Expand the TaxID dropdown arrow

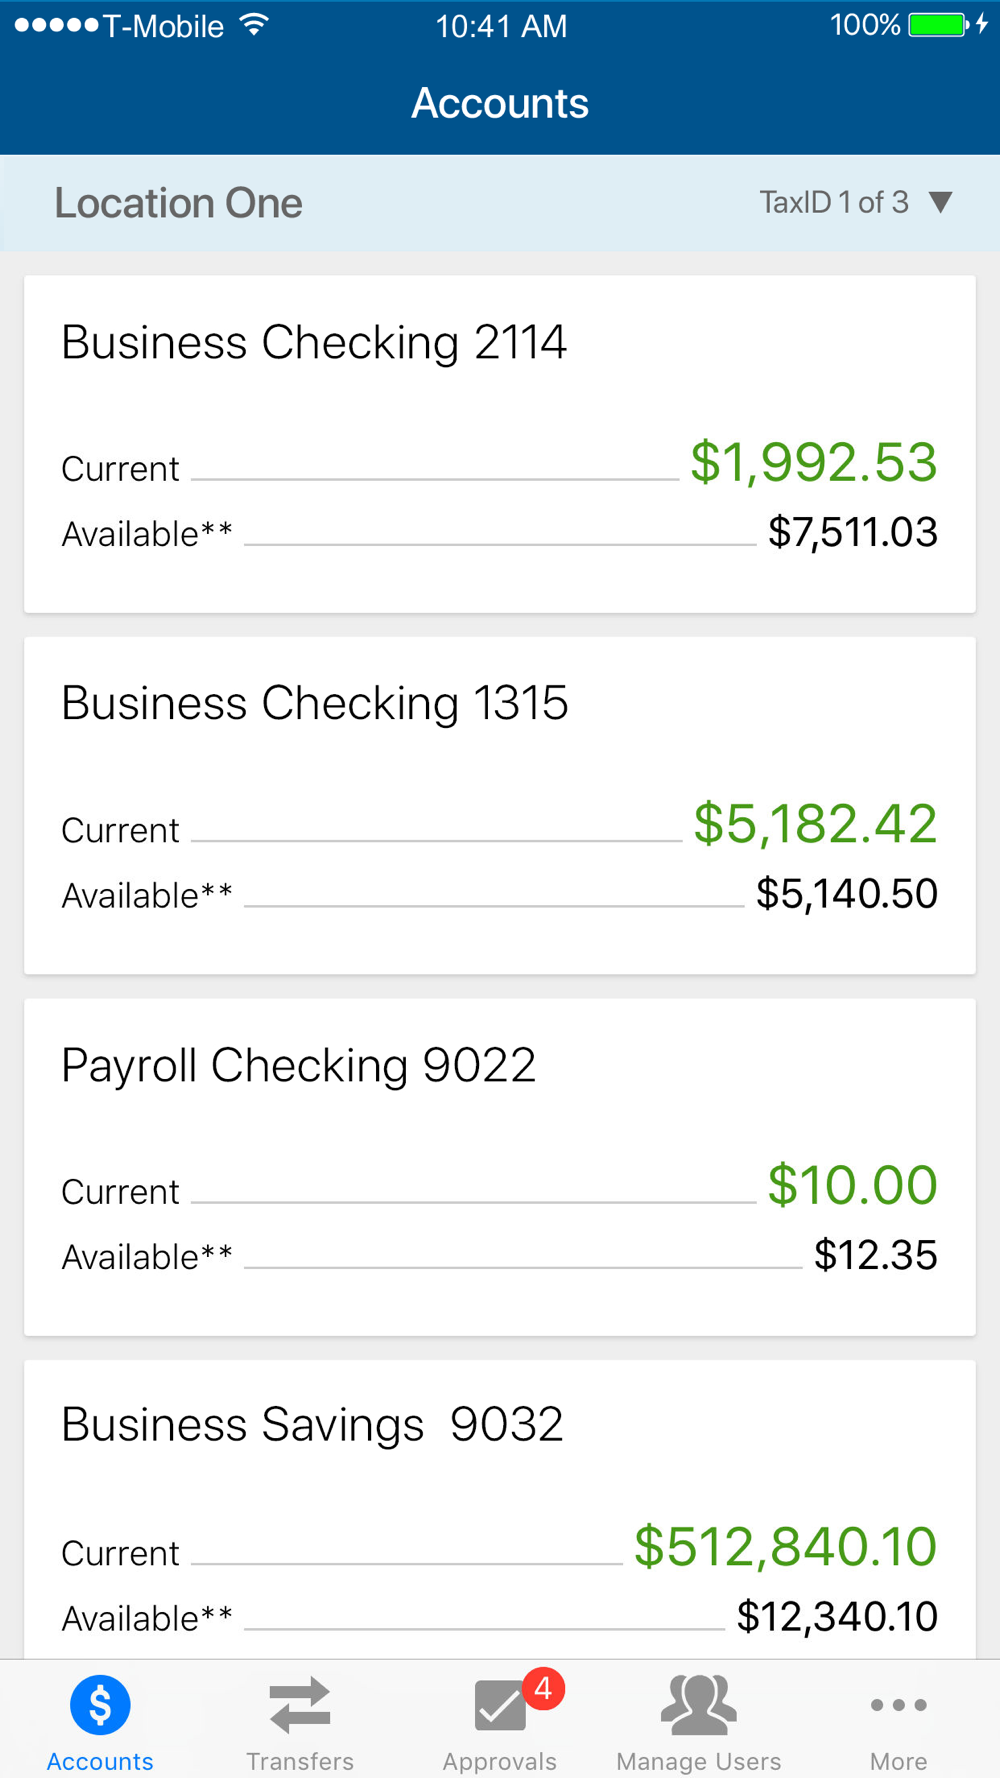click(940, 203)
